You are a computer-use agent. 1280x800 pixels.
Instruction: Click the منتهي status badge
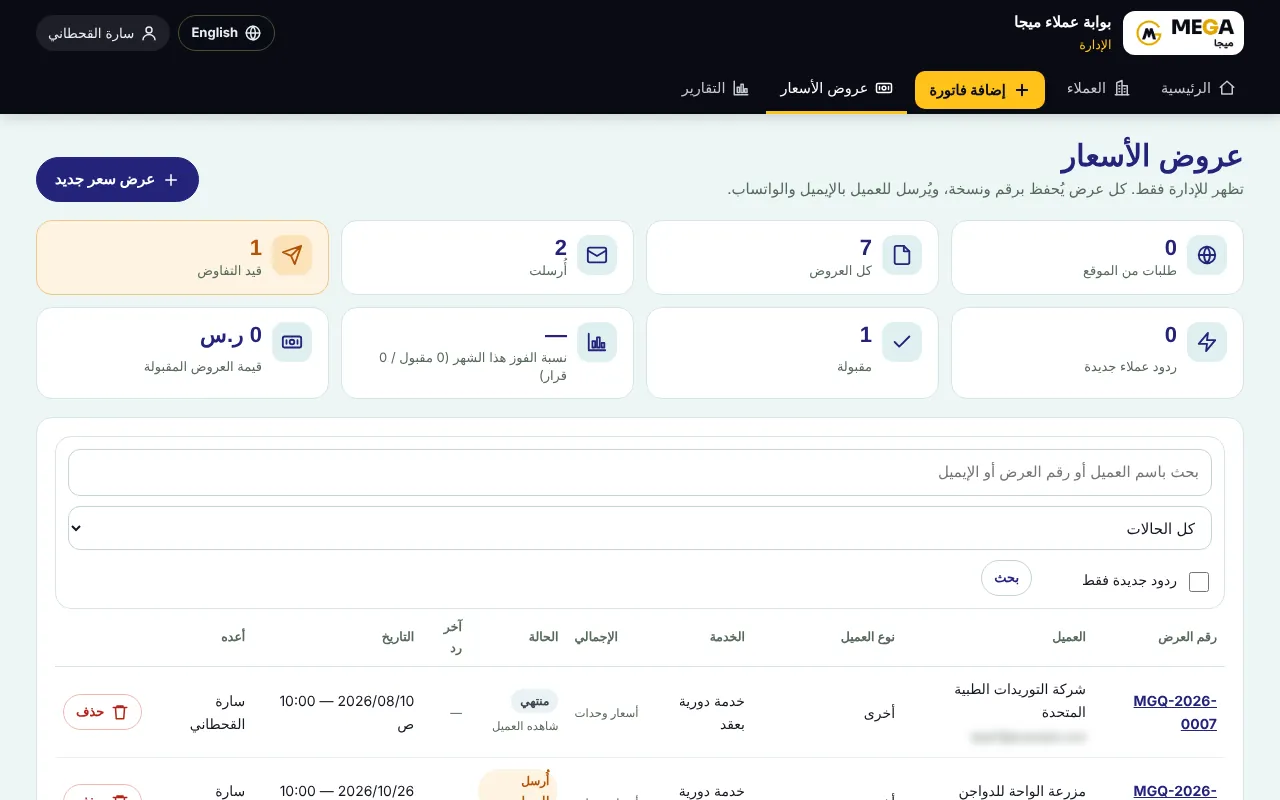[x=534, y=701]
